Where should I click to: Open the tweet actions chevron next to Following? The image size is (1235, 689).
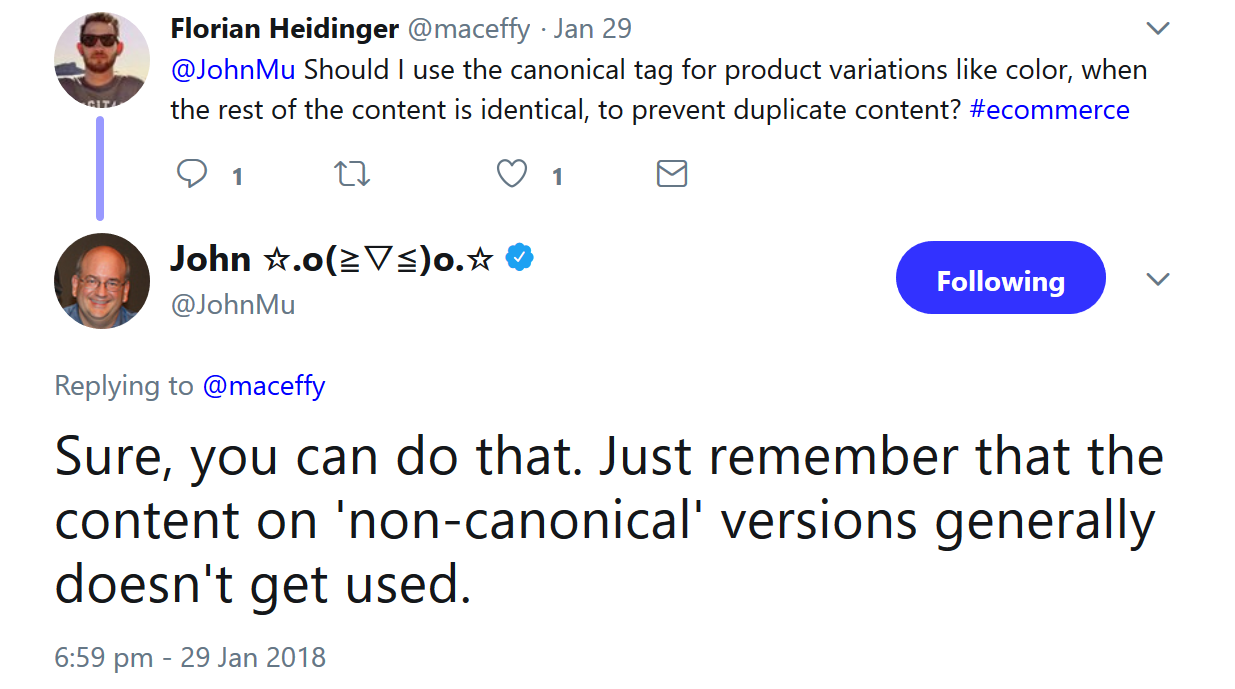pyautogui.click(x=1157, y=279)
